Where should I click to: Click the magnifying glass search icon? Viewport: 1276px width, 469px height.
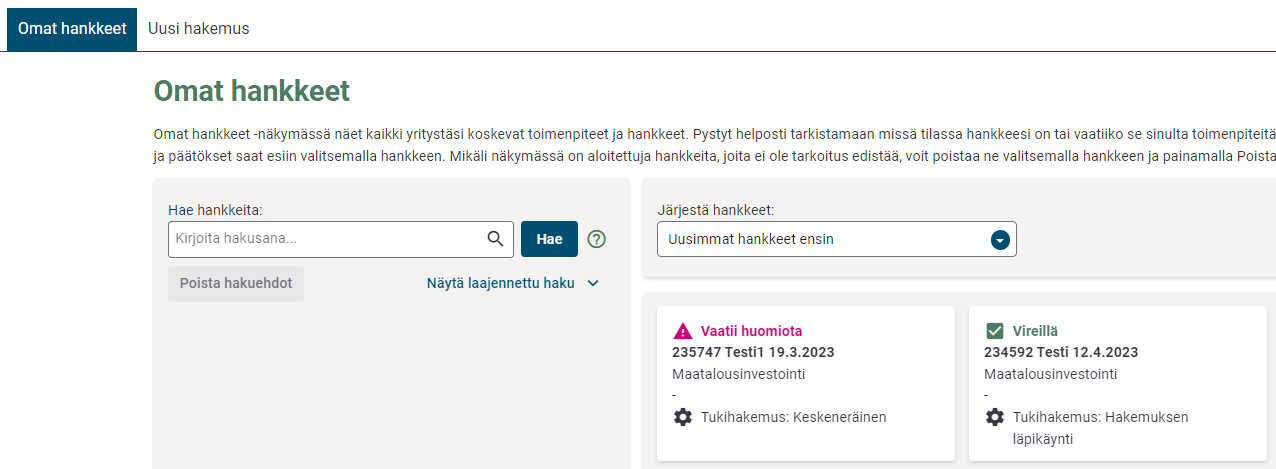click(495, 239)
